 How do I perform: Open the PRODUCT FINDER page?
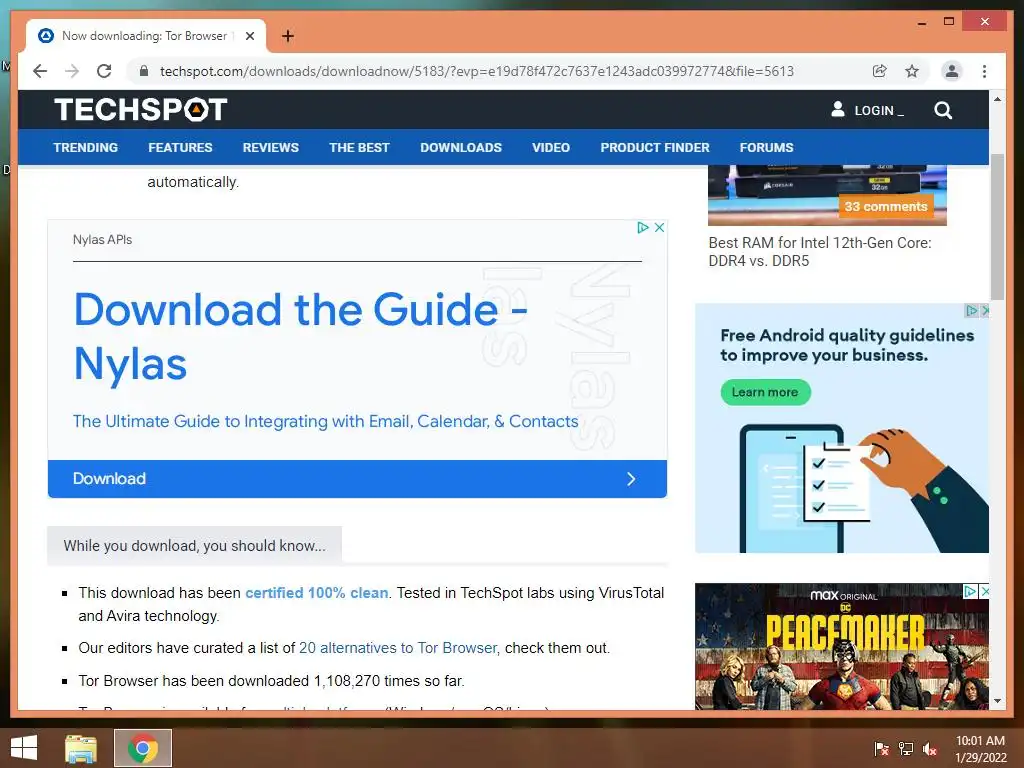(655, 148)
